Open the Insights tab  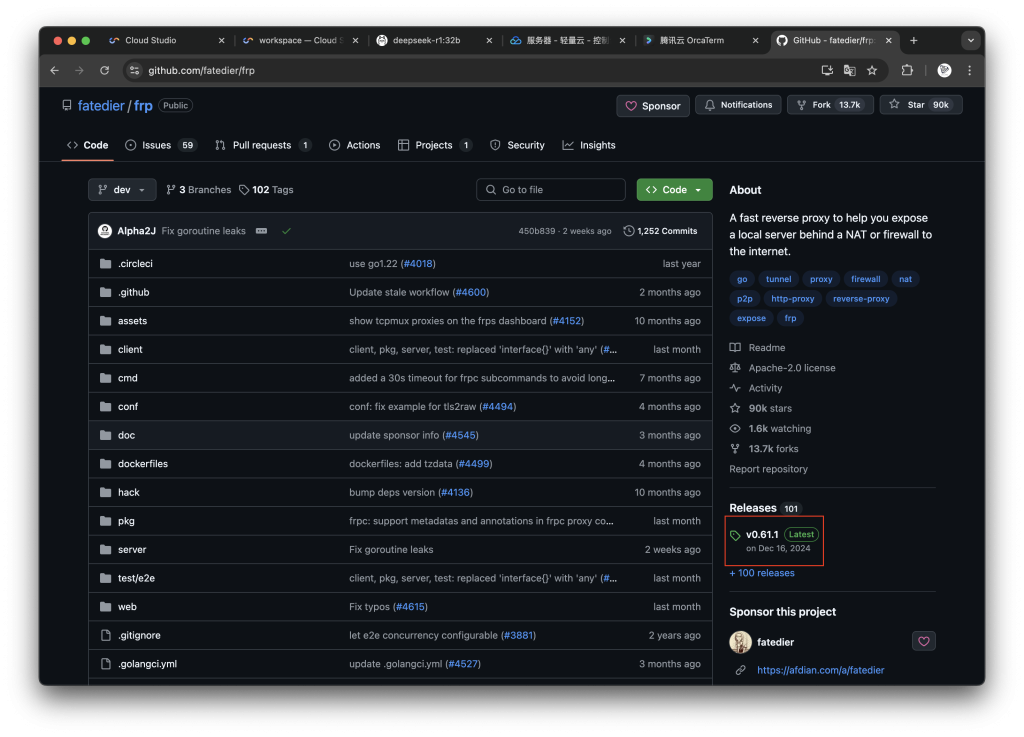[589, 146]
